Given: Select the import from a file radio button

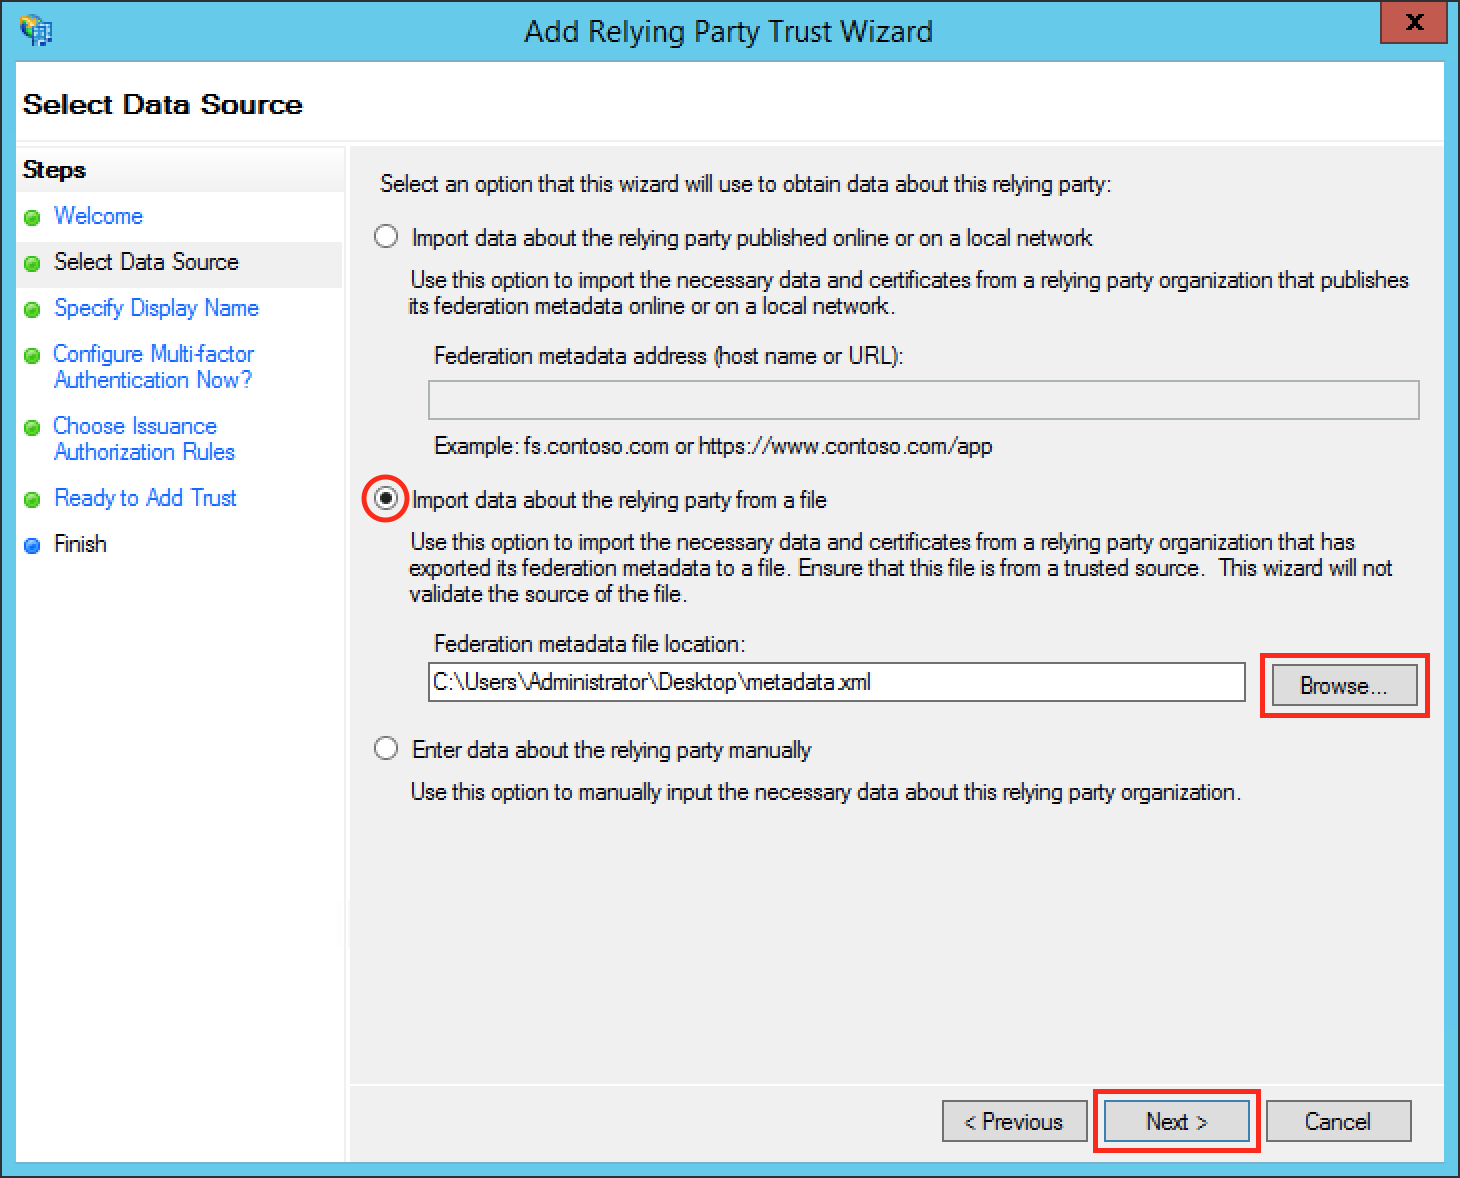Looking at the screenshot, I should click(x=386, y=498).
